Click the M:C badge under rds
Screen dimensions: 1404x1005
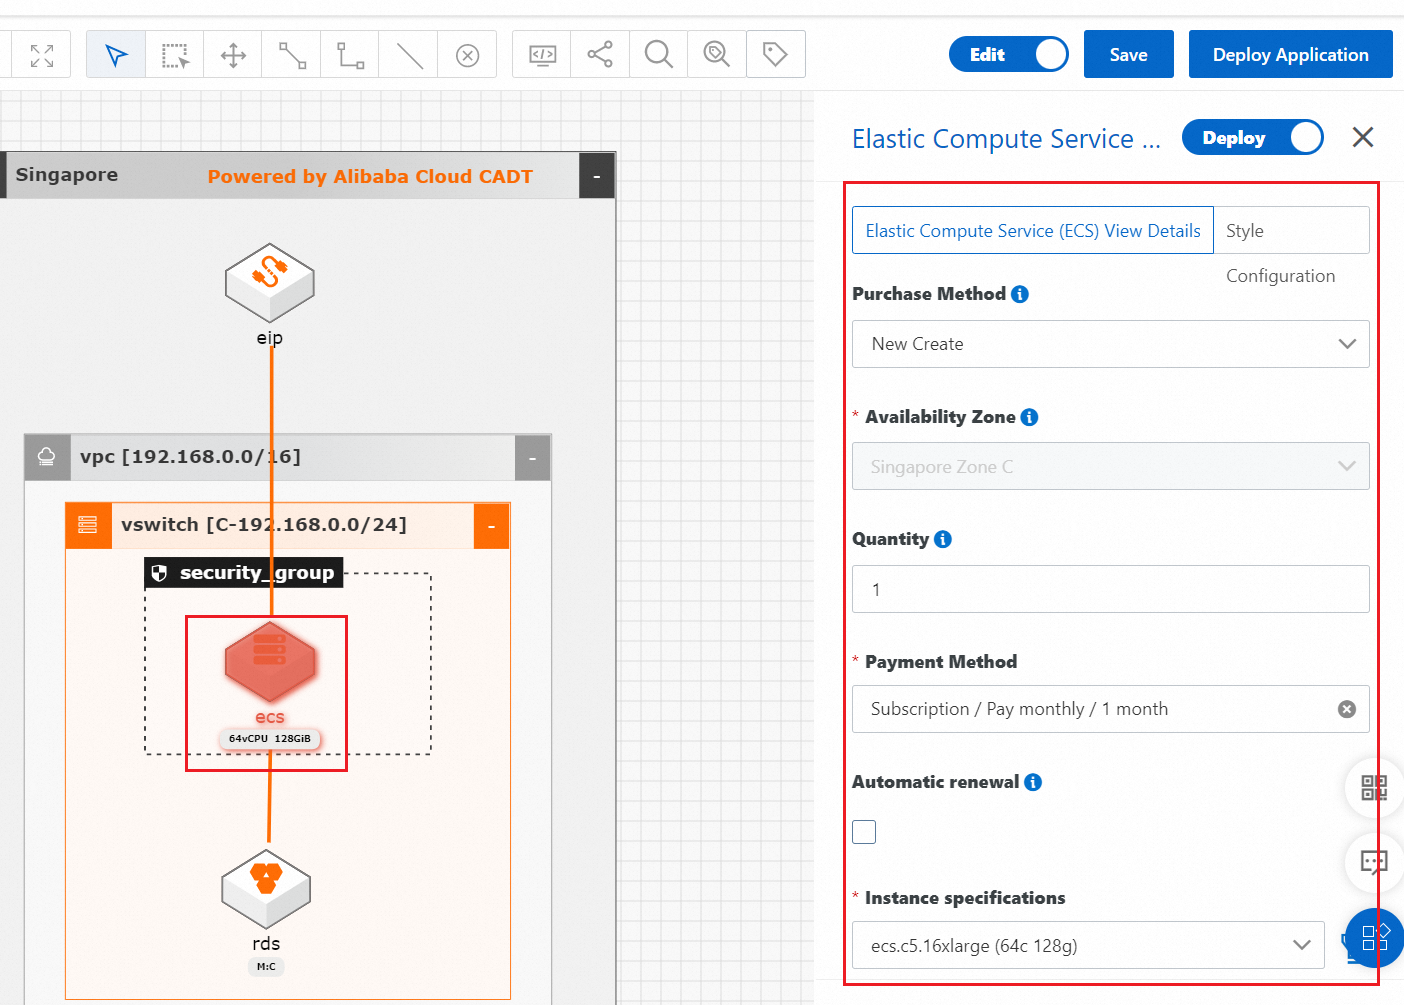click(x=266, y=967)
